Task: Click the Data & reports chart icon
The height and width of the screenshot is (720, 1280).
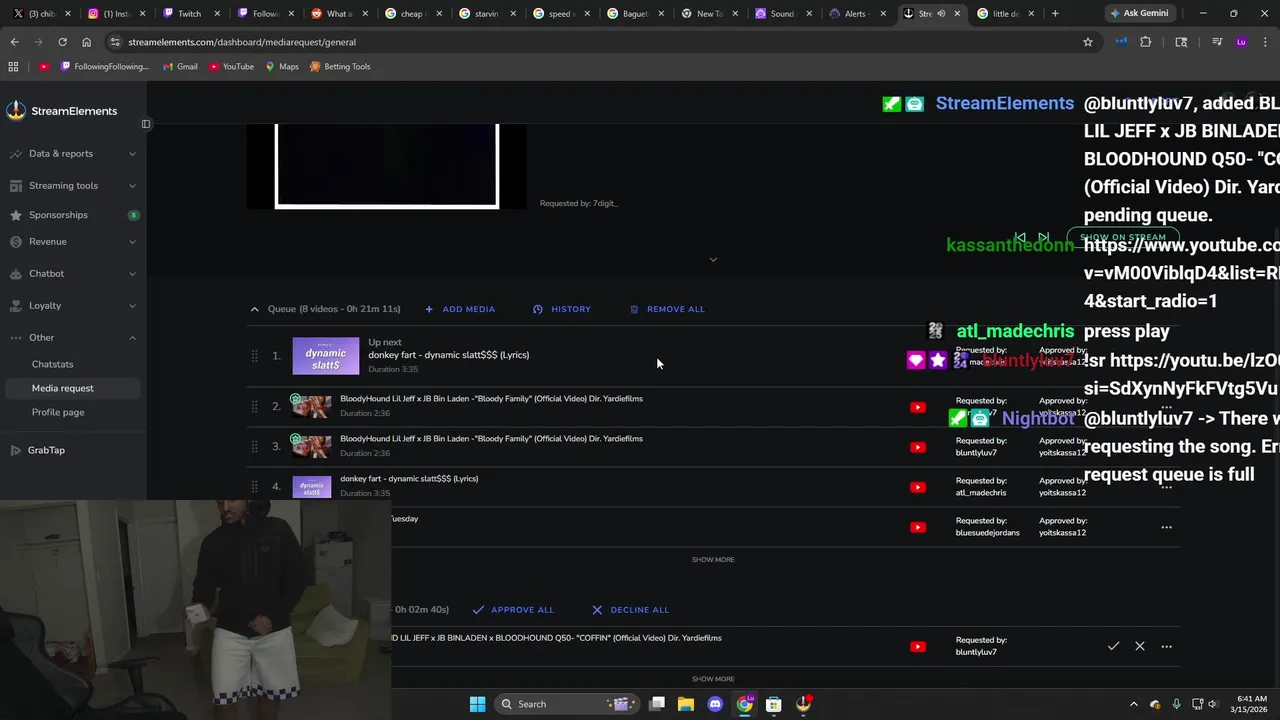Action: 16,154
